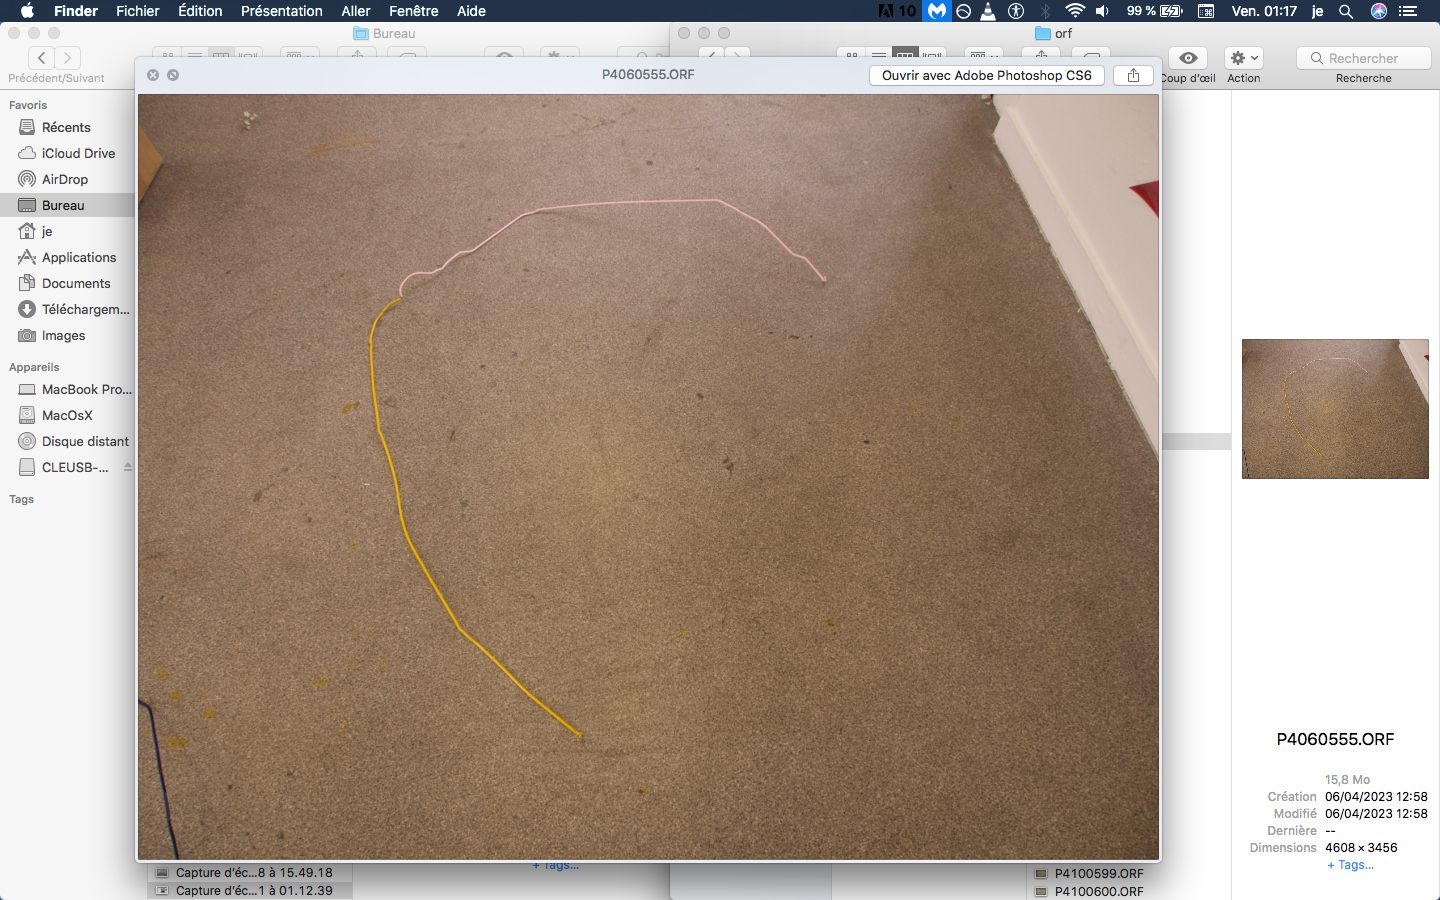Open Notification Center list icon

point(1409,11)
